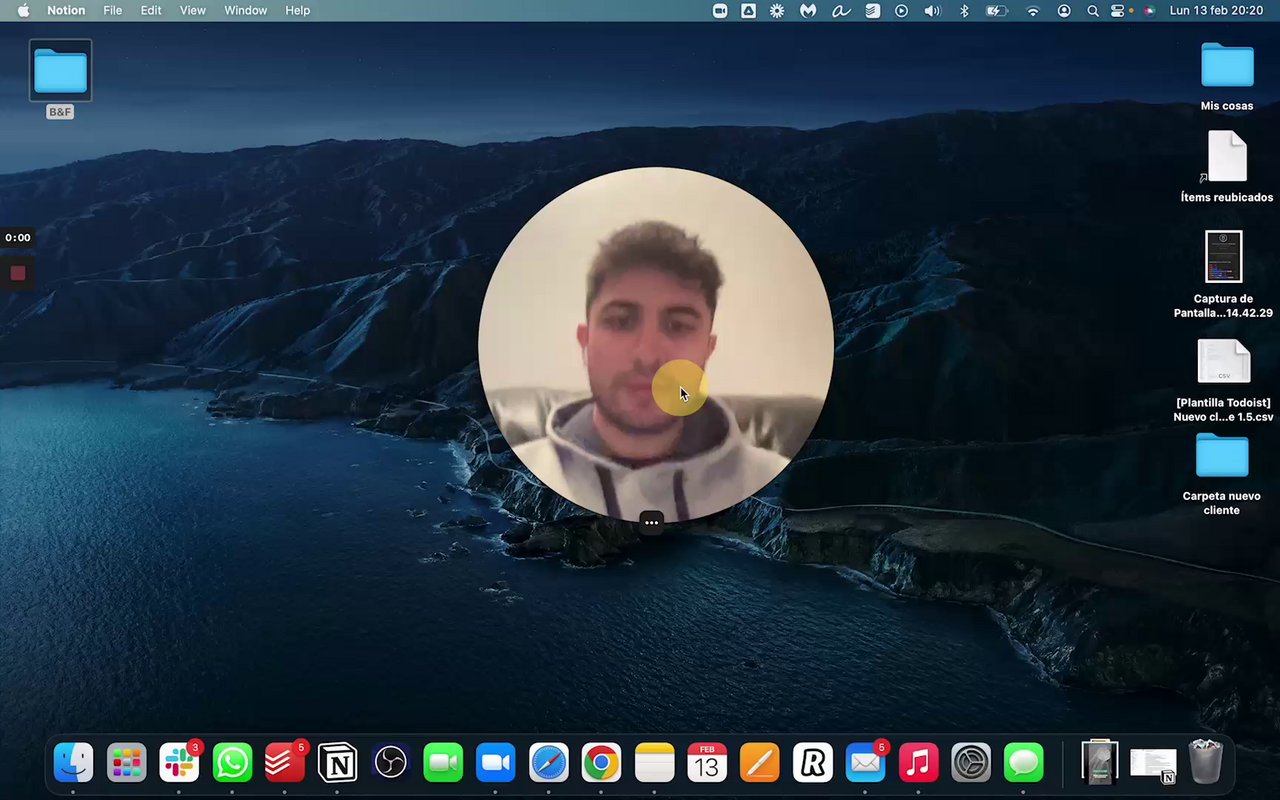
Task: Open Spotlight search
Action: coord(1092,10)
